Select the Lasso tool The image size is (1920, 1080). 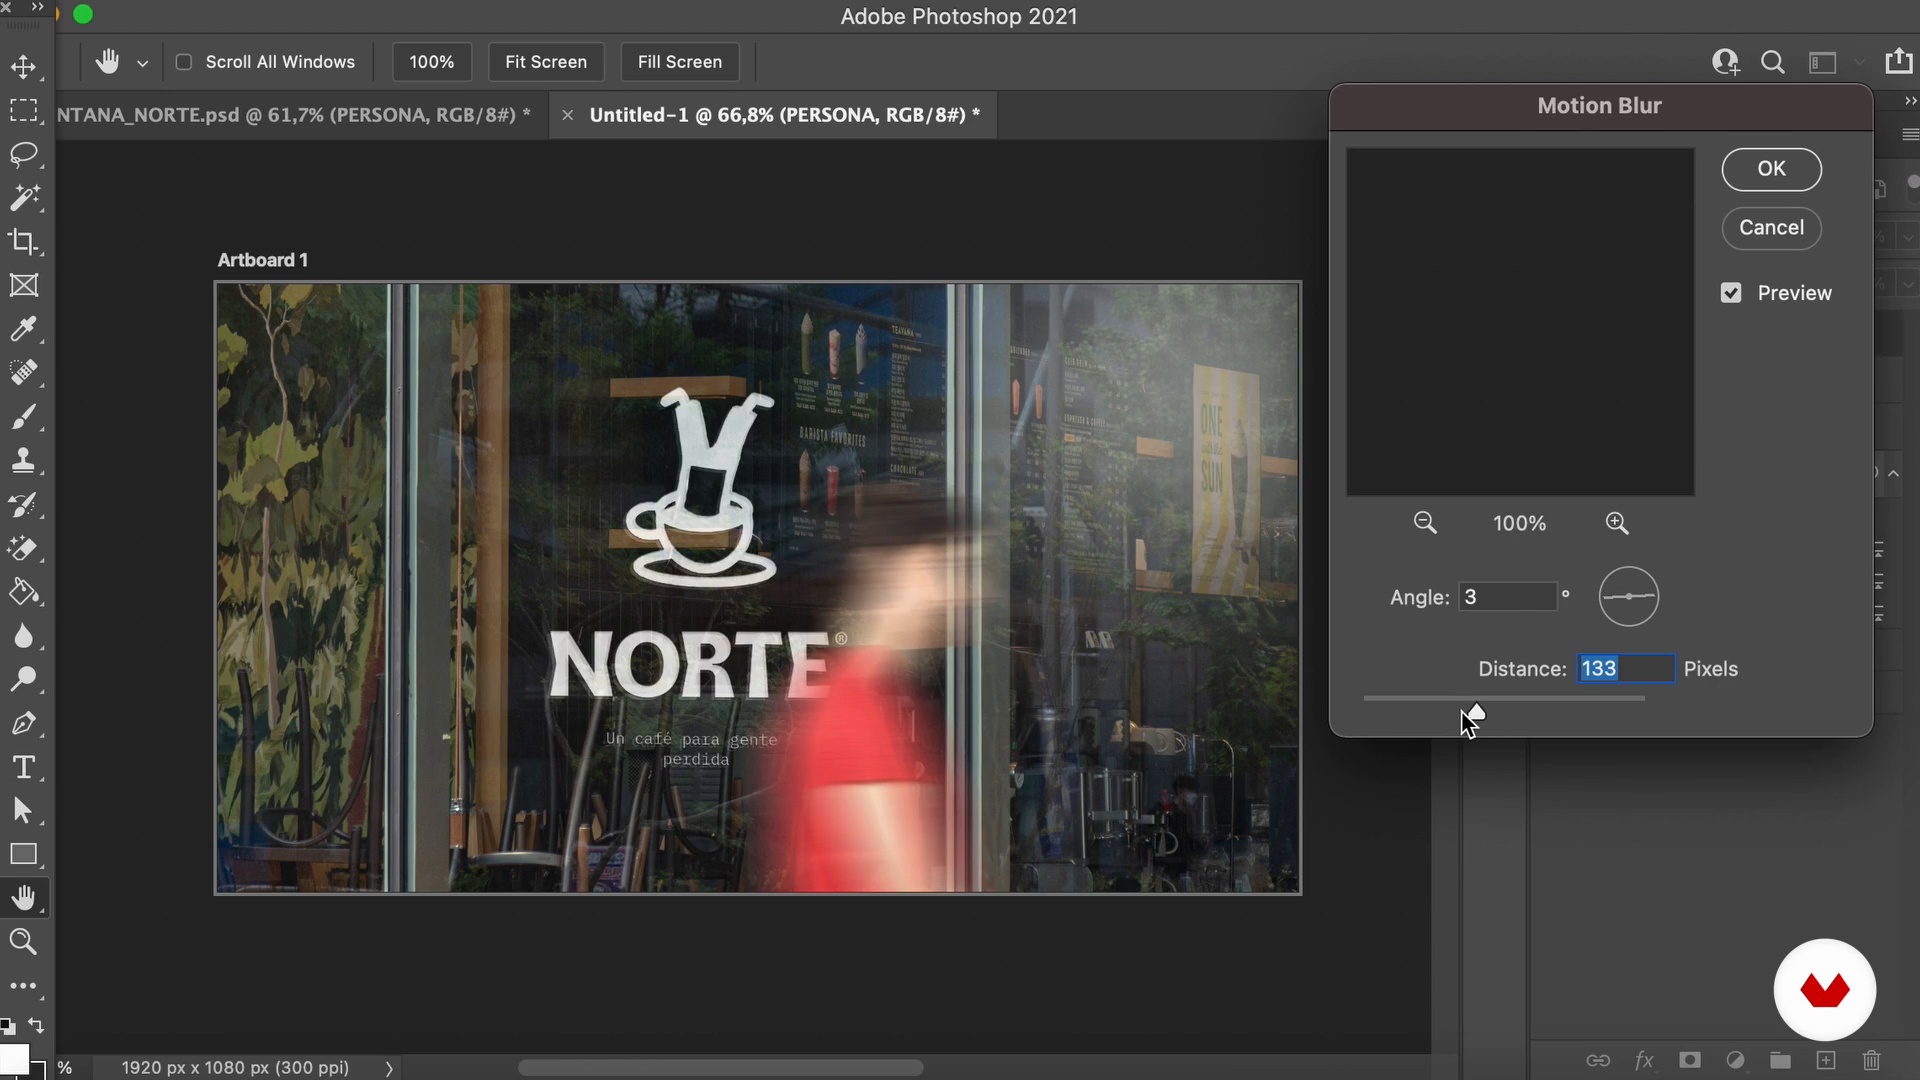tap(24, 154)
